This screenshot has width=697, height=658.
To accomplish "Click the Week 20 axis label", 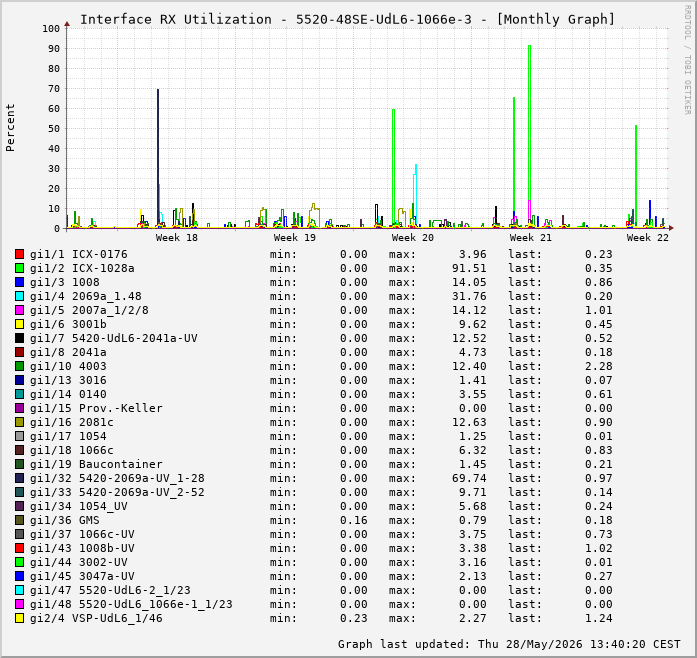I will coord(413,237).
